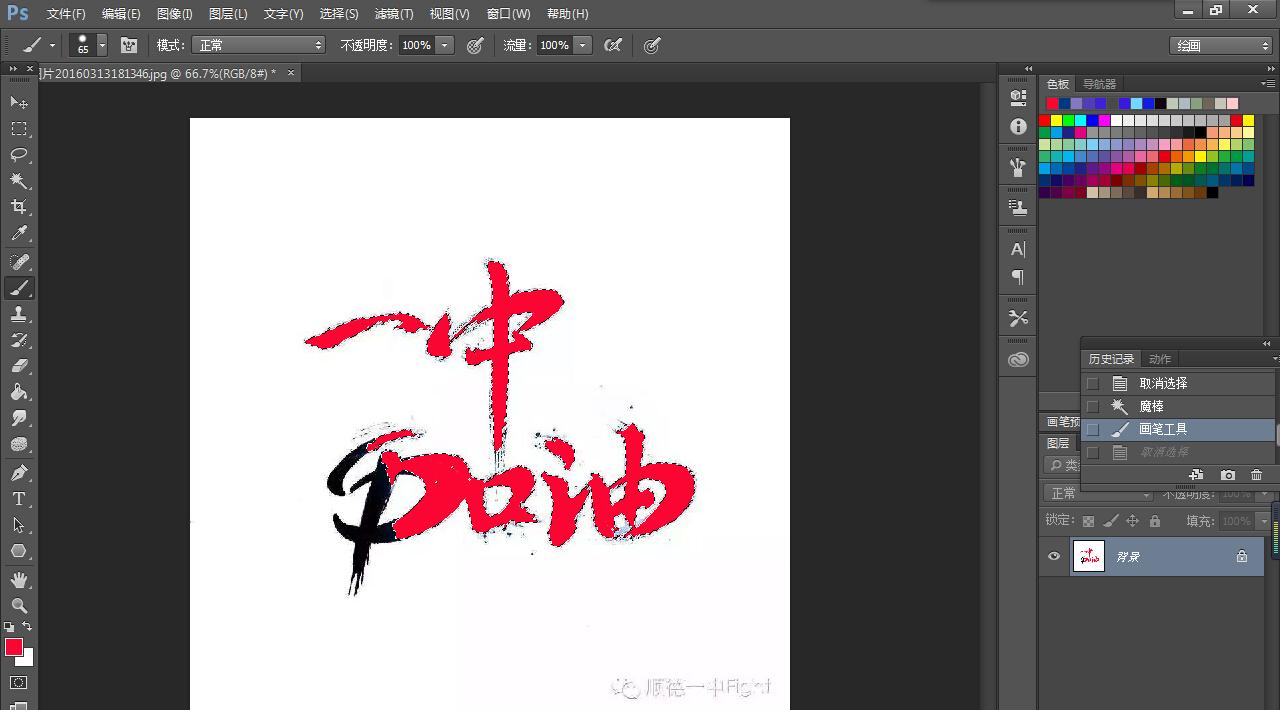The width and height of the screenshot is (1280, 710).
Task: Open the 模式 blending mode dropdown
Action: [x=258, y=45]
